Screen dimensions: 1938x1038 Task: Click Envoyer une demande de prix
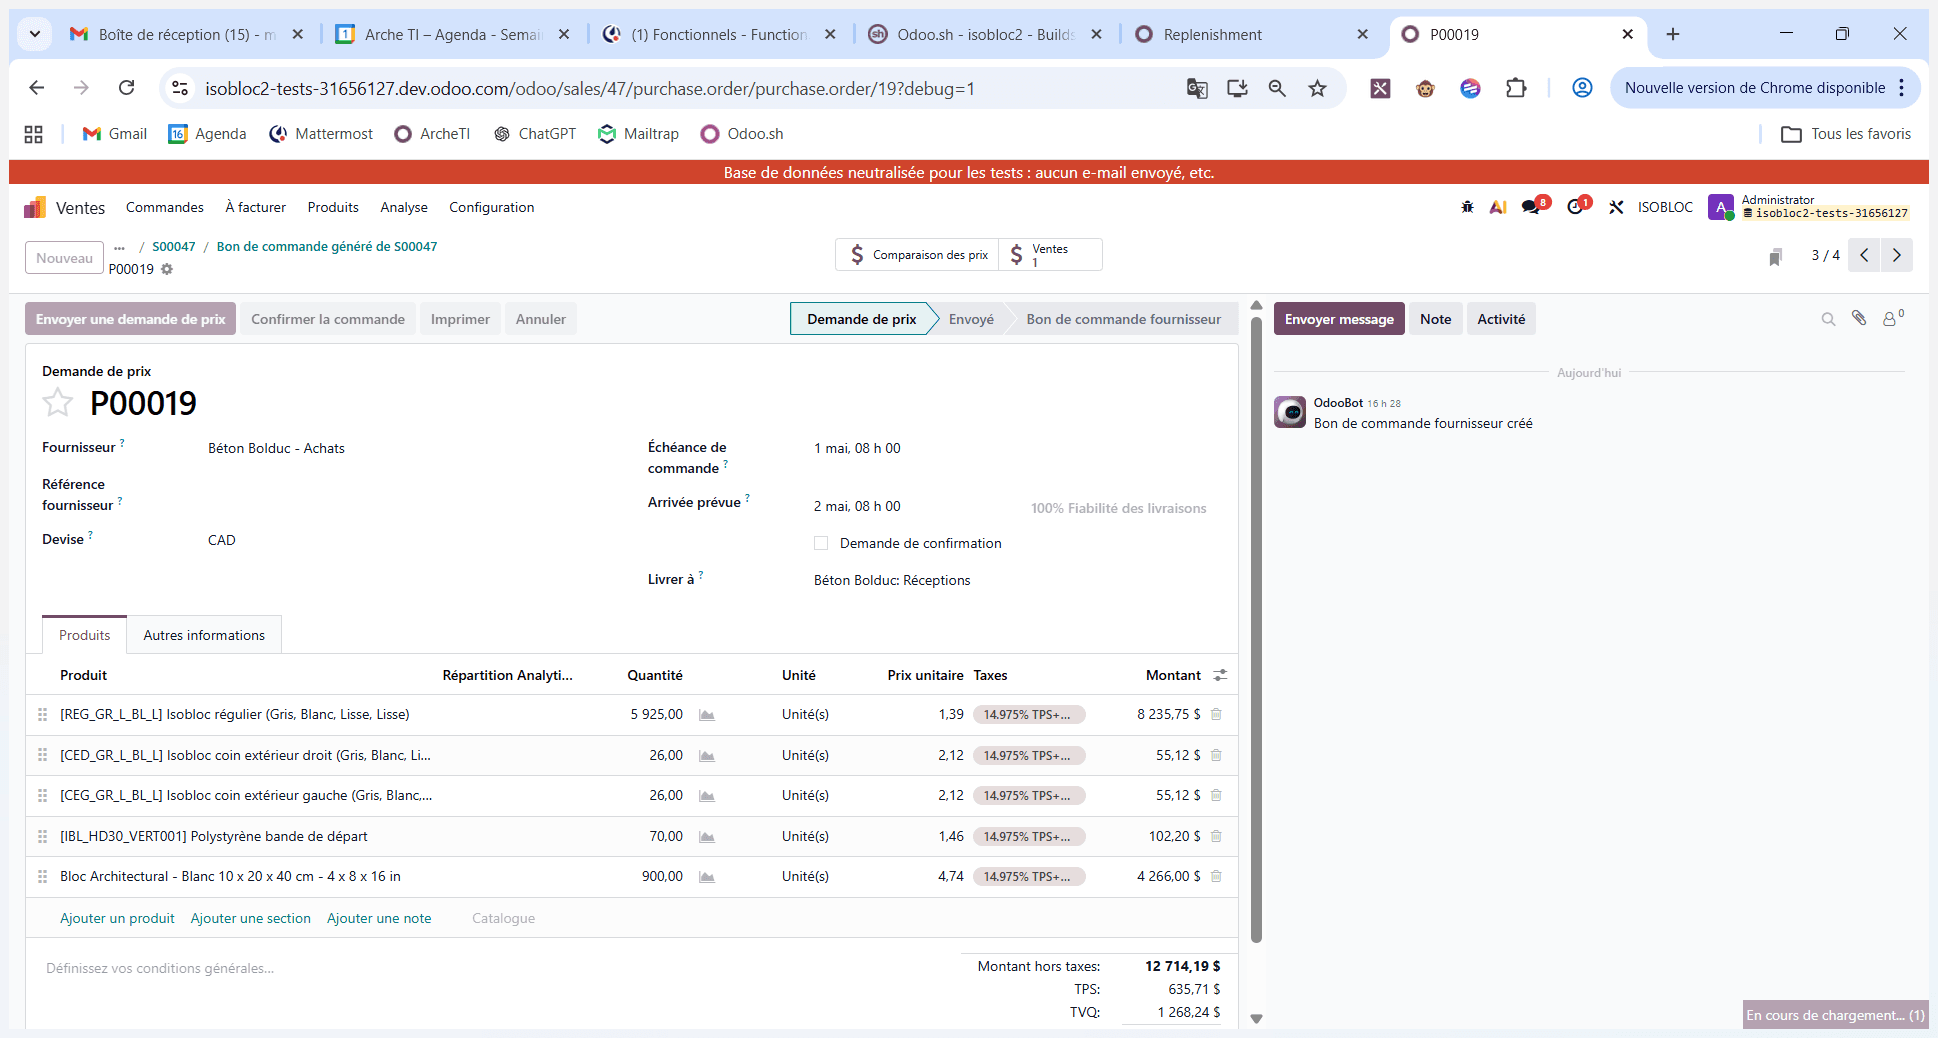[x=131, y=319]
